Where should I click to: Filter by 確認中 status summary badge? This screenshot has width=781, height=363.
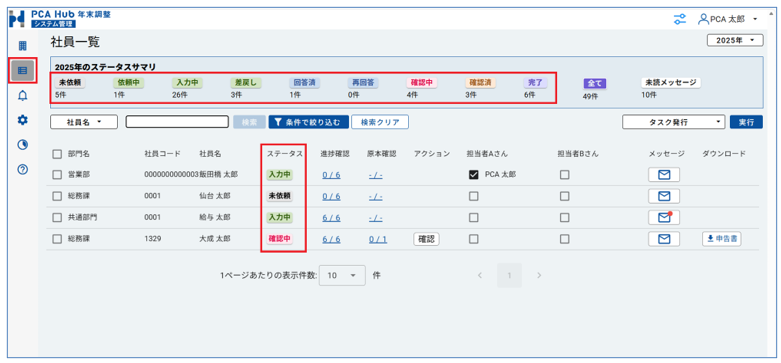click(x=422, y=83)
